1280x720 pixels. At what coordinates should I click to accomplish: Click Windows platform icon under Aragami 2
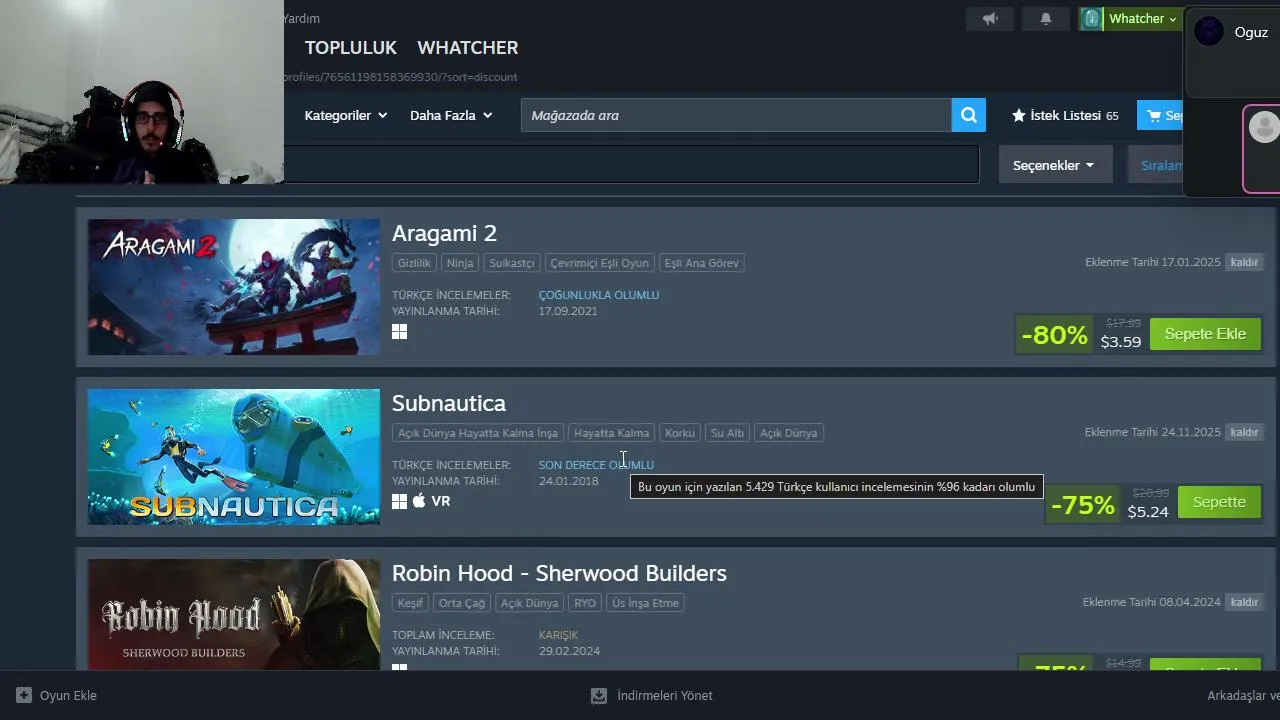399,332
